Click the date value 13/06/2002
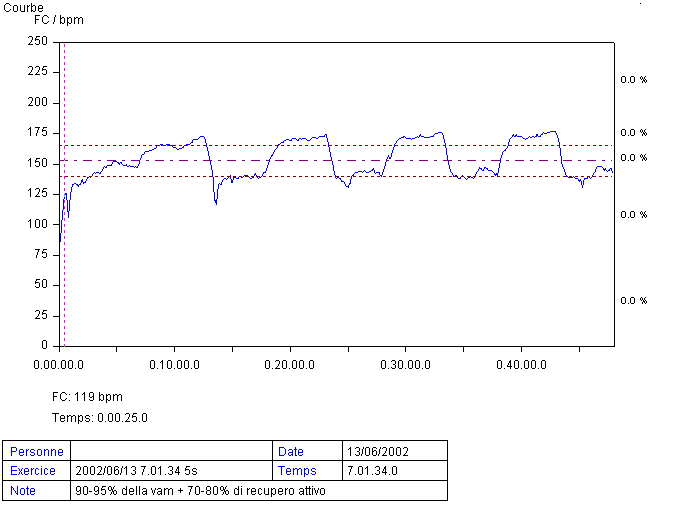676x513 pixels. tap(376, 452)
